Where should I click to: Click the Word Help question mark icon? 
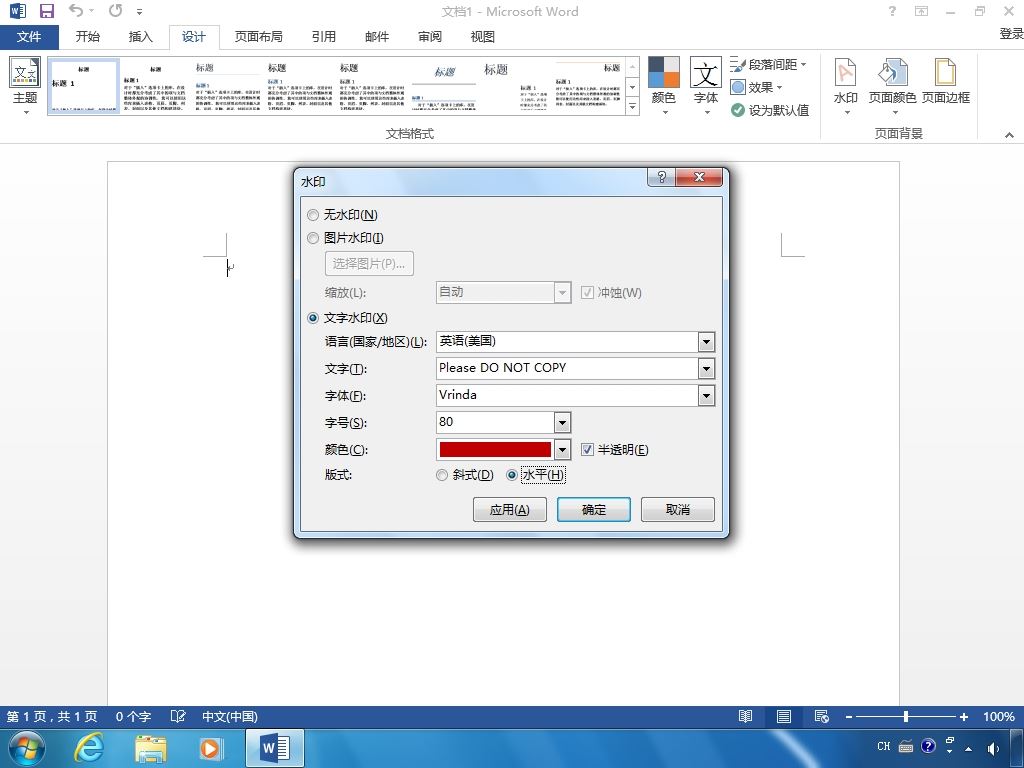click(x=892, y=11)
